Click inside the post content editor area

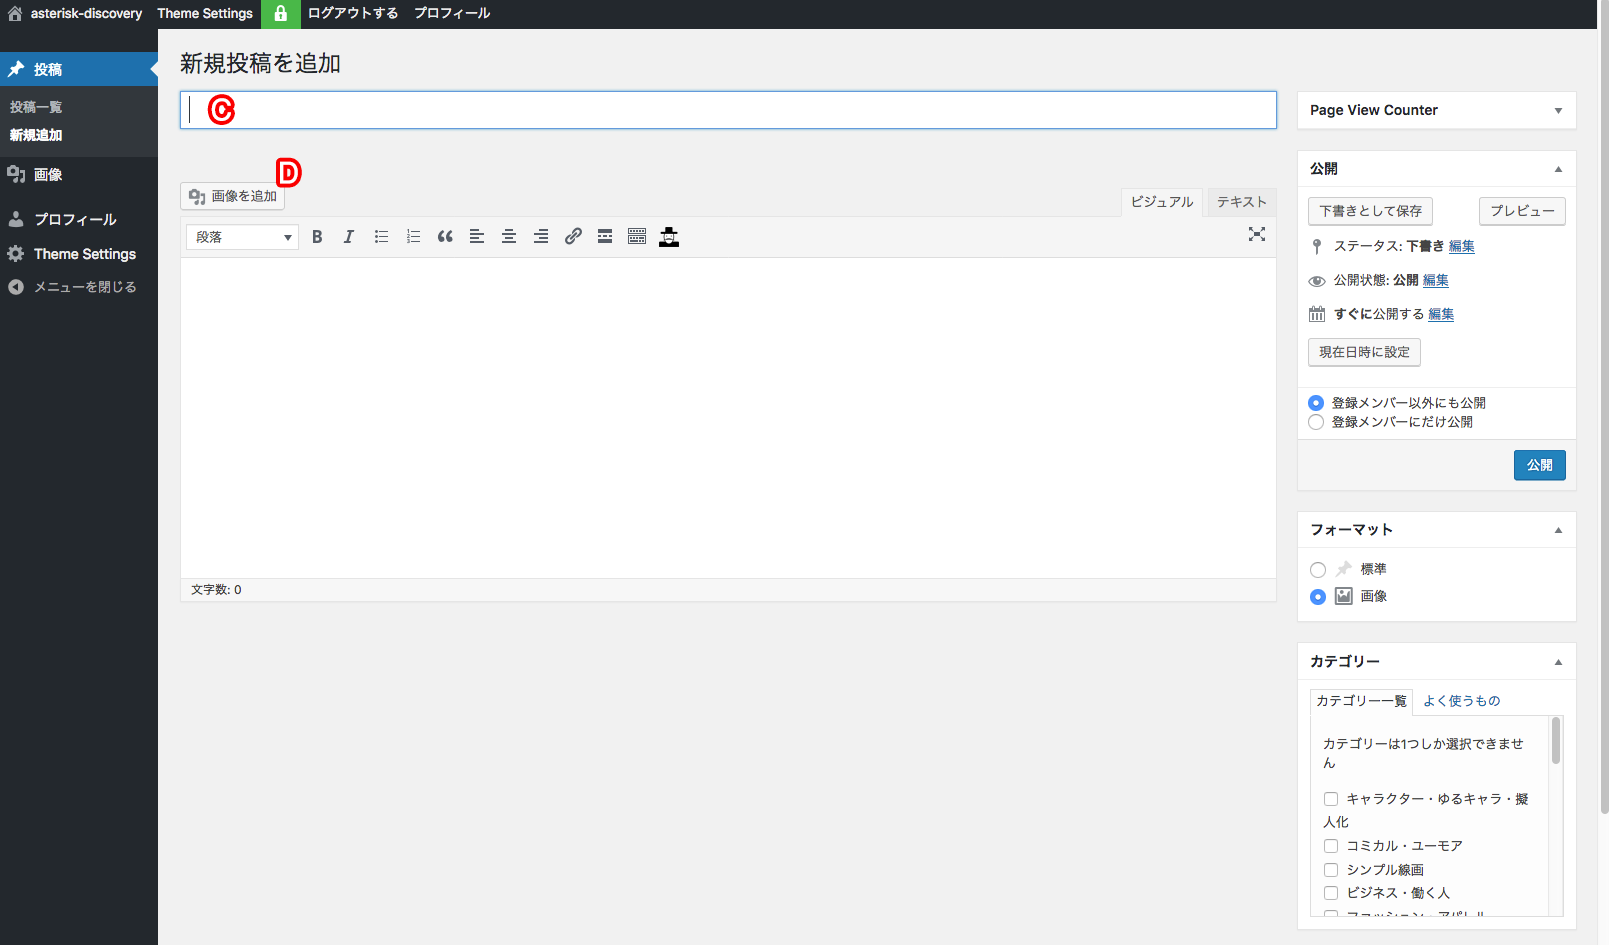pyautogui.click(x=728, y=418)
